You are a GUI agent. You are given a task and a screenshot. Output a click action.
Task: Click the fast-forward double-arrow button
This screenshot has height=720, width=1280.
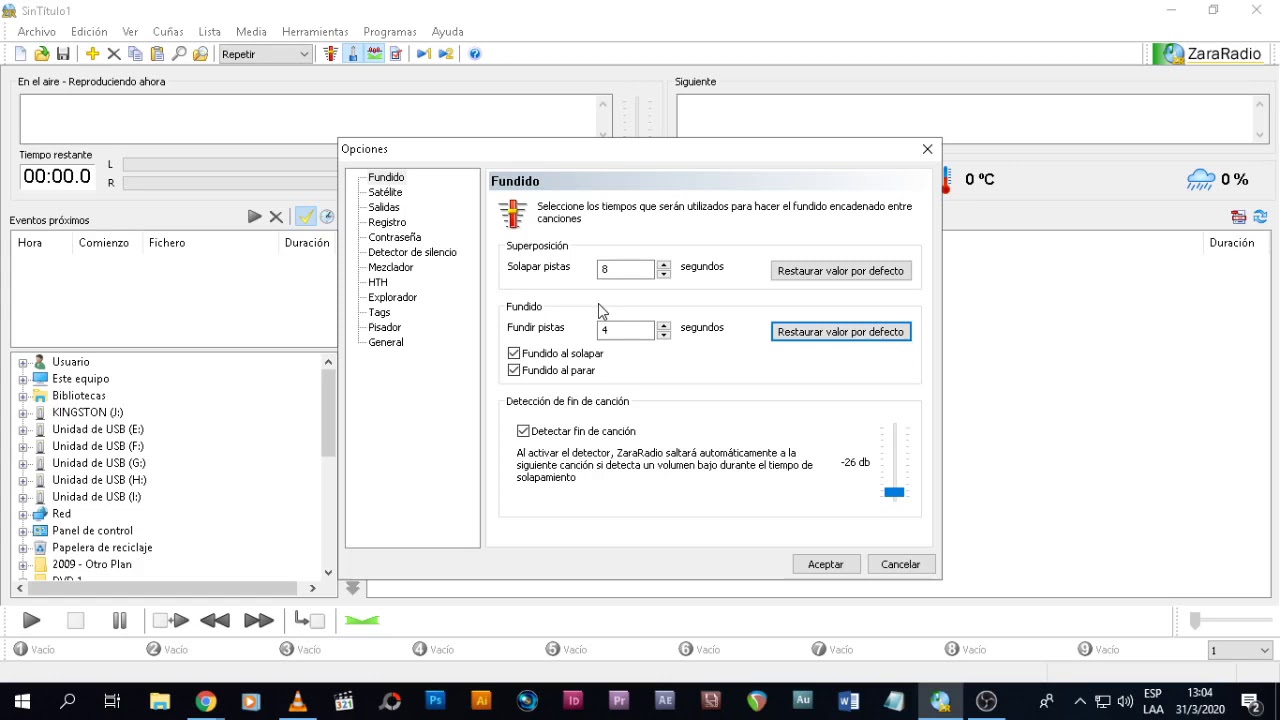coord(258,621)
